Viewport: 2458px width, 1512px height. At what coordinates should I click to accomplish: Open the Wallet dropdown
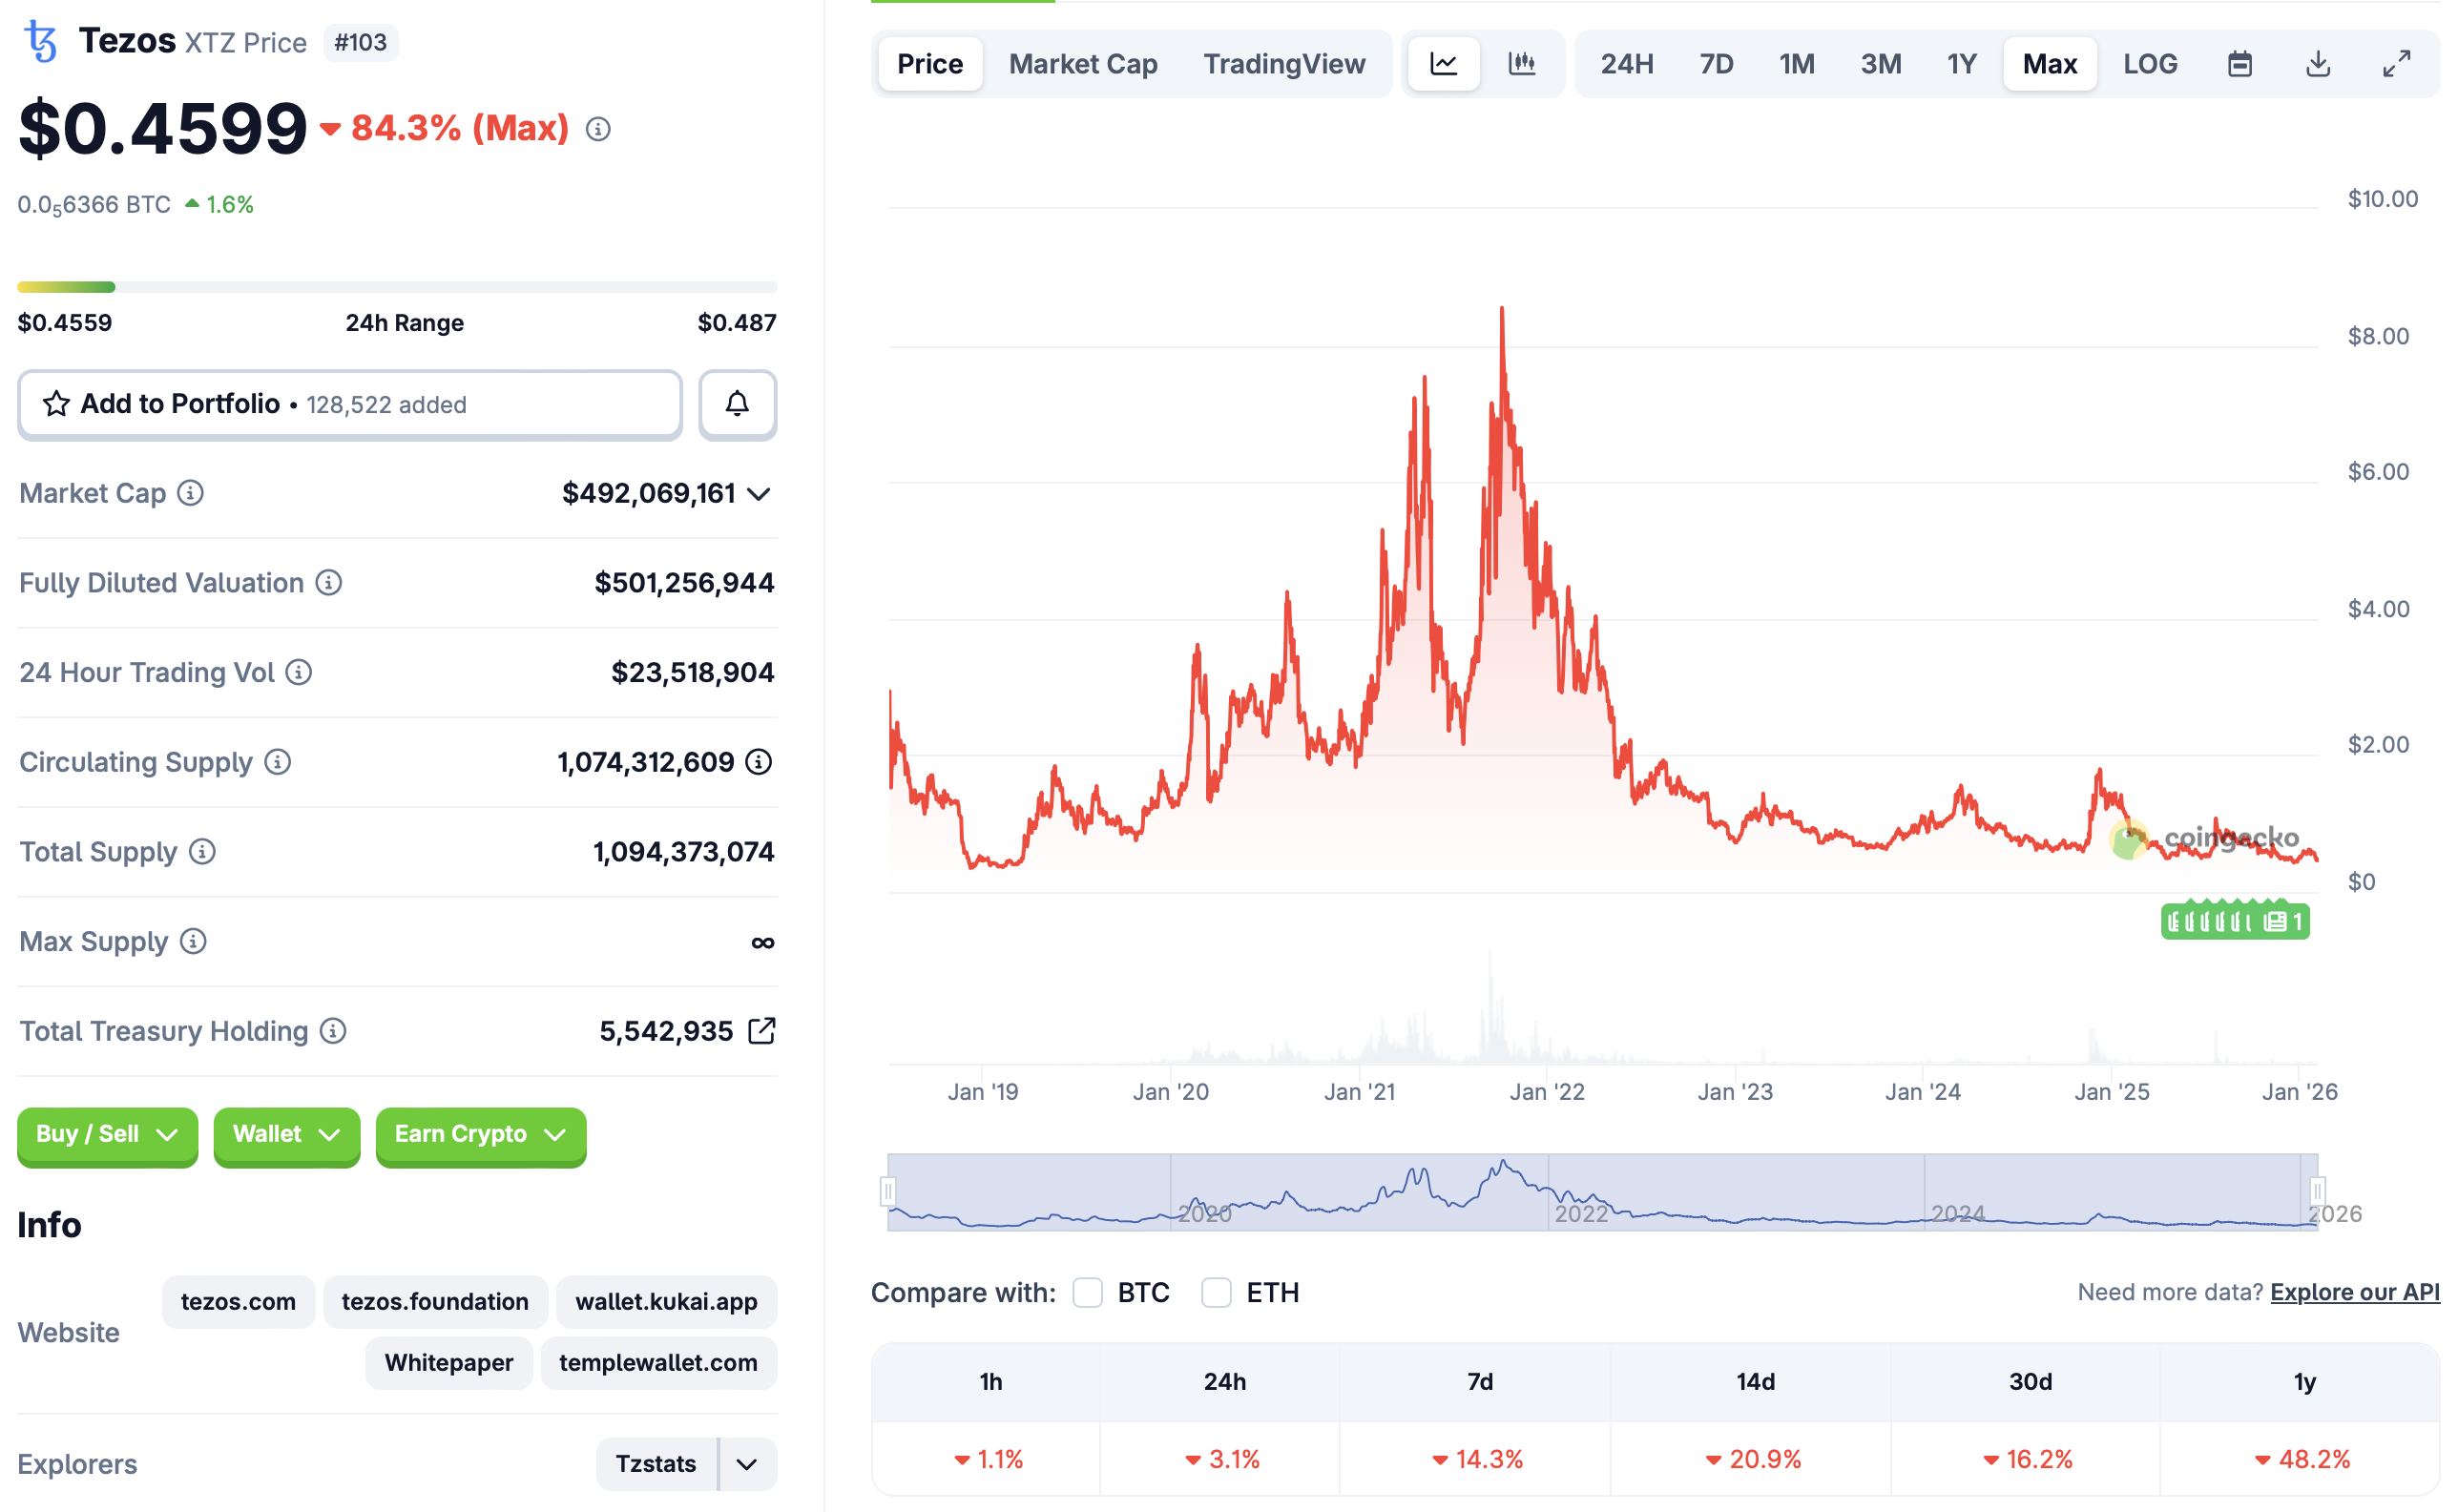pos(287,1136)
